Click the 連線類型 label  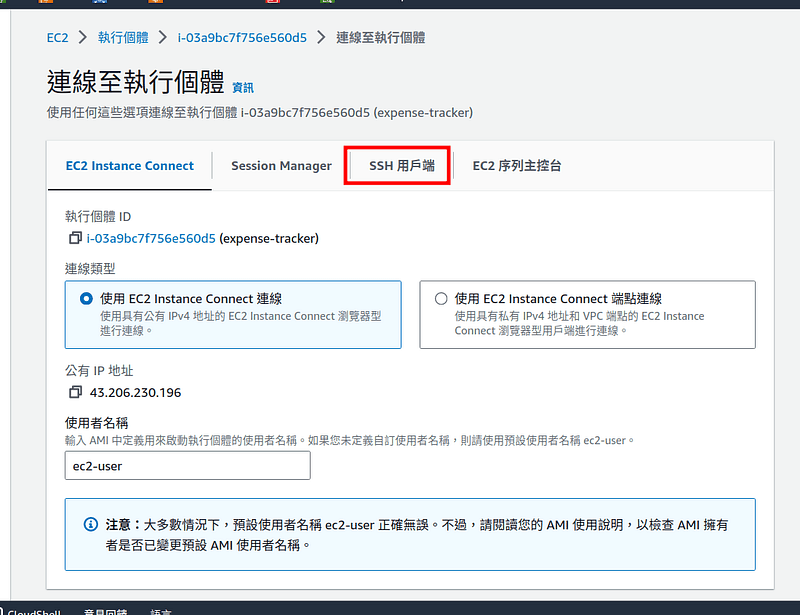(x=90, y=268)
